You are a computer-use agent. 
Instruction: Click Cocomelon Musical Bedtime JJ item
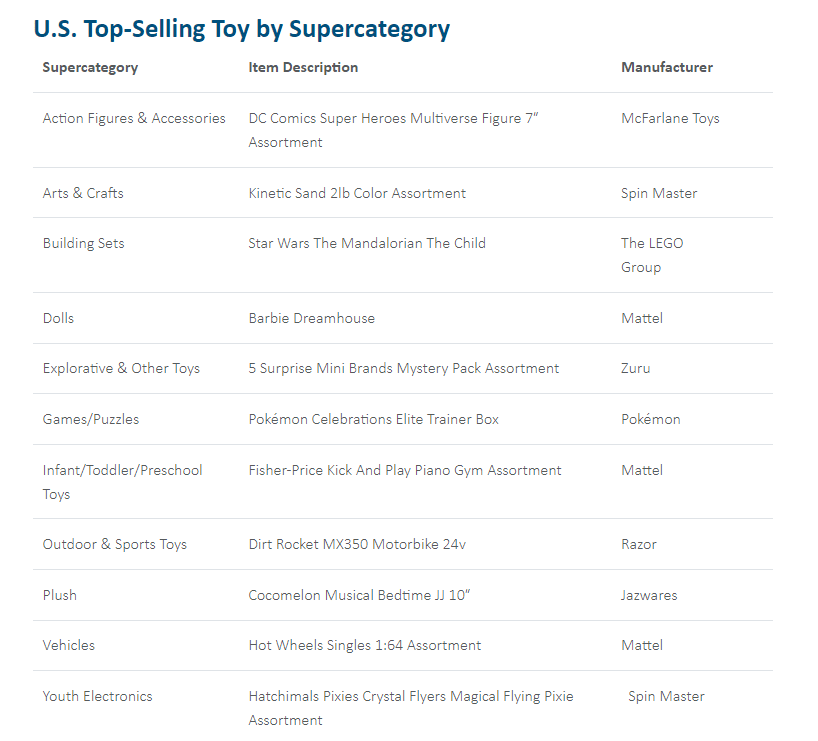[359, 595]
